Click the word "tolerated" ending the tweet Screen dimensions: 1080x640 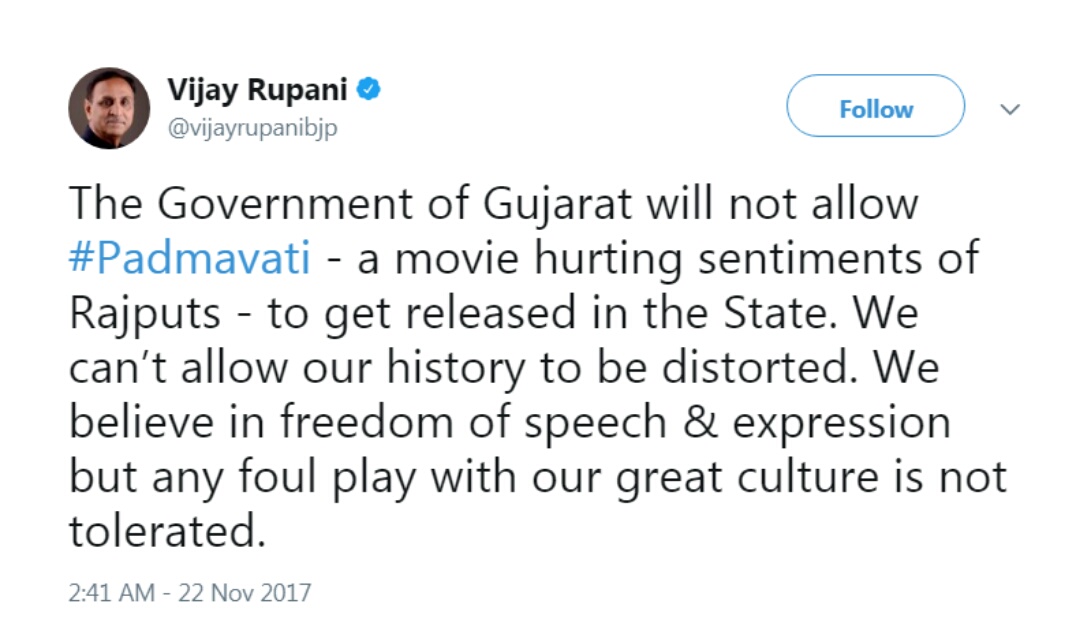166,532
